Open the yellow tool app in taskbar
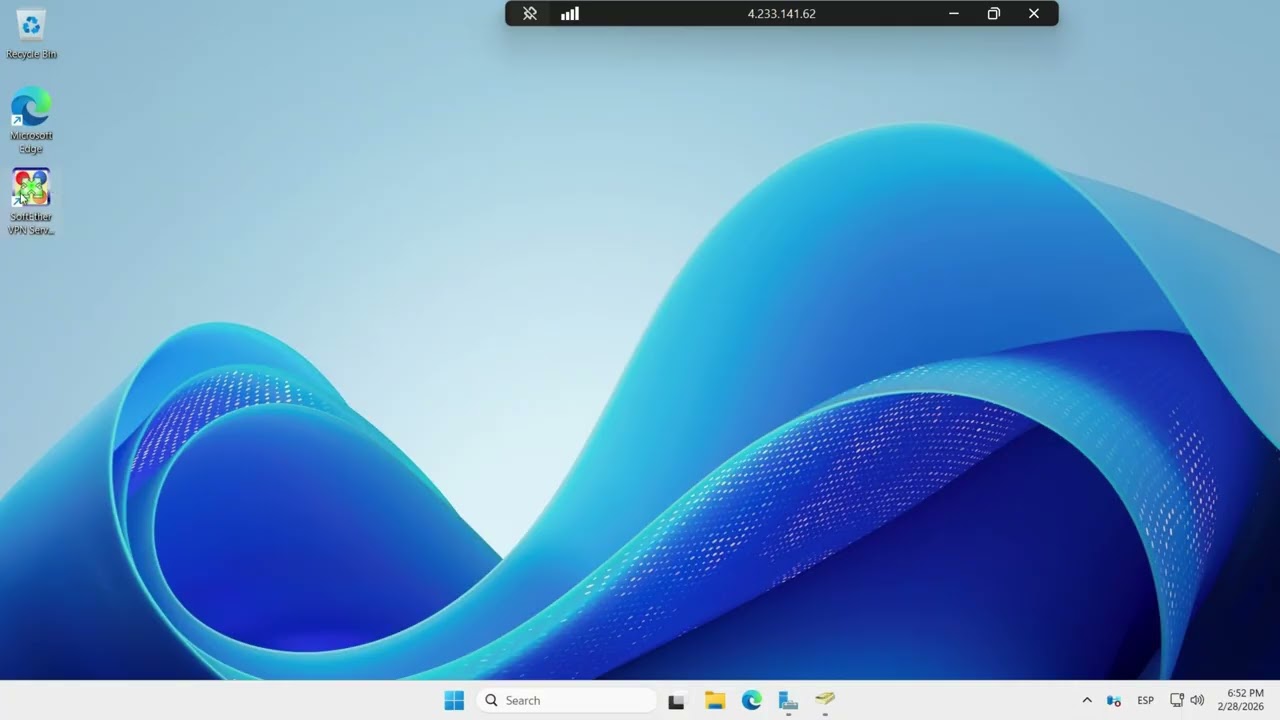The height and width of the screenshot is (720, 1280). pyautogui.click(x=825, y=701)
